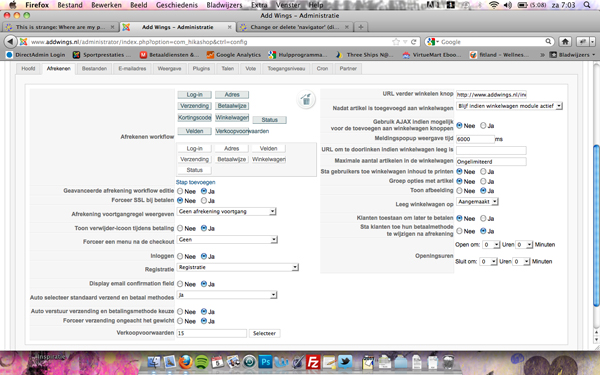
Task: Open the Nadat artikel is toegevoegd dropdown
Action: coord(509,106)
